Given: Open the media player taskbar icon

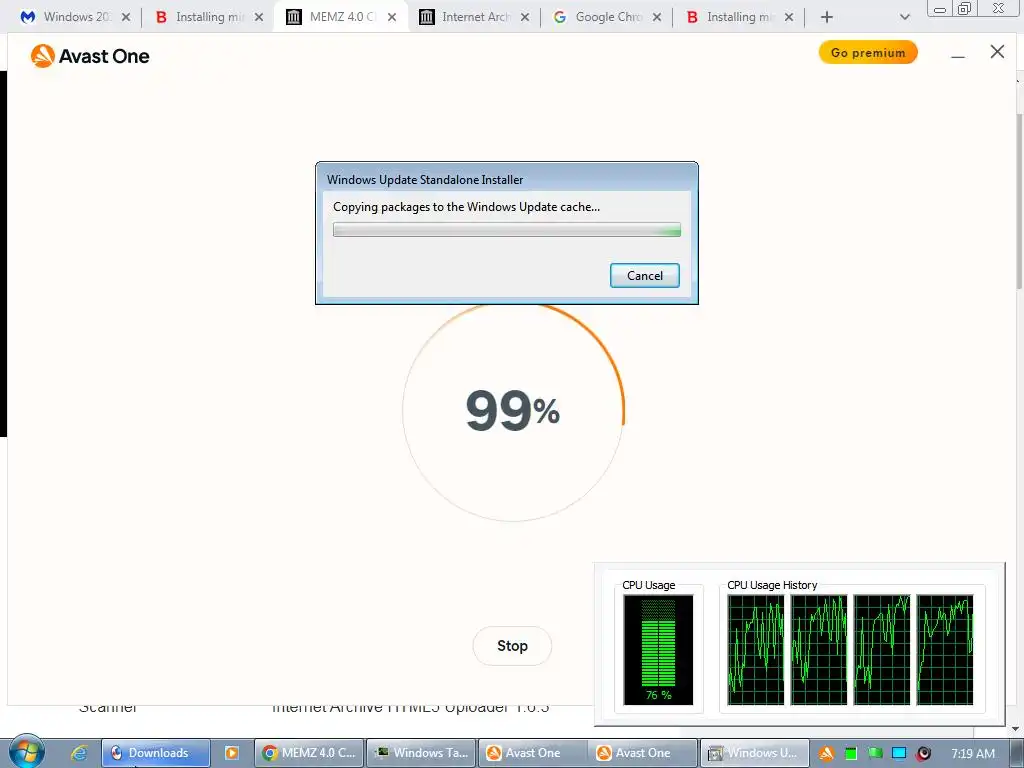Looking at the screenshot, I should click(232, 753).
